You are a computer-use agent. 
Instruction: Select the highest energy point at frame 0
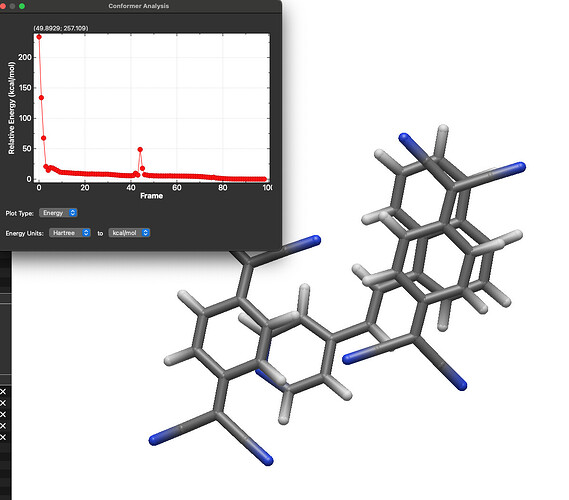[39, 37]
